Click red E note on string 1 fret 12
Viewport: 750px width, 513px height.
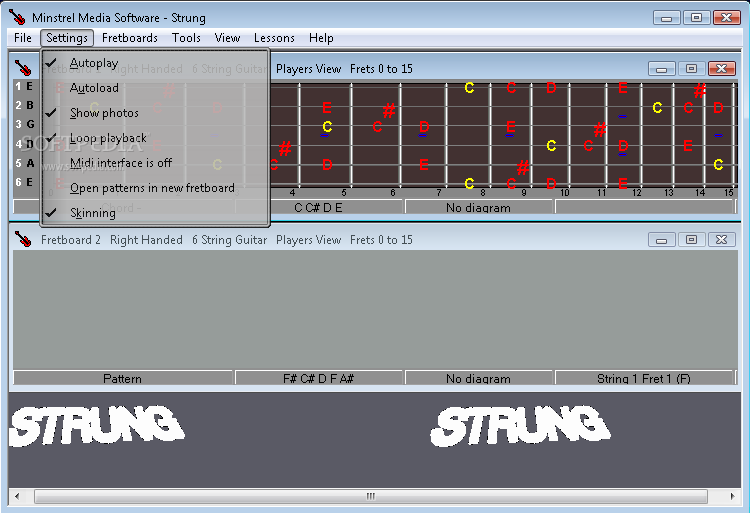point(623,87)
